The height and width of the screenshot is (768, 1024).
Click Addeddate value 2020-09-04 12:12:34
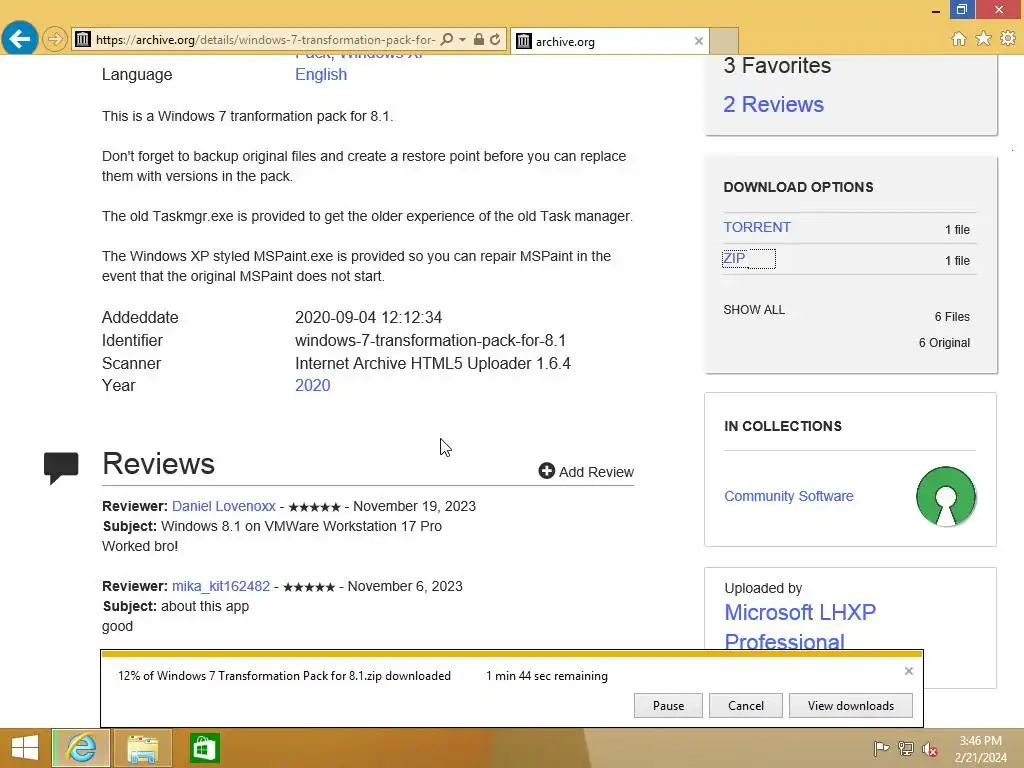(368, 317)
